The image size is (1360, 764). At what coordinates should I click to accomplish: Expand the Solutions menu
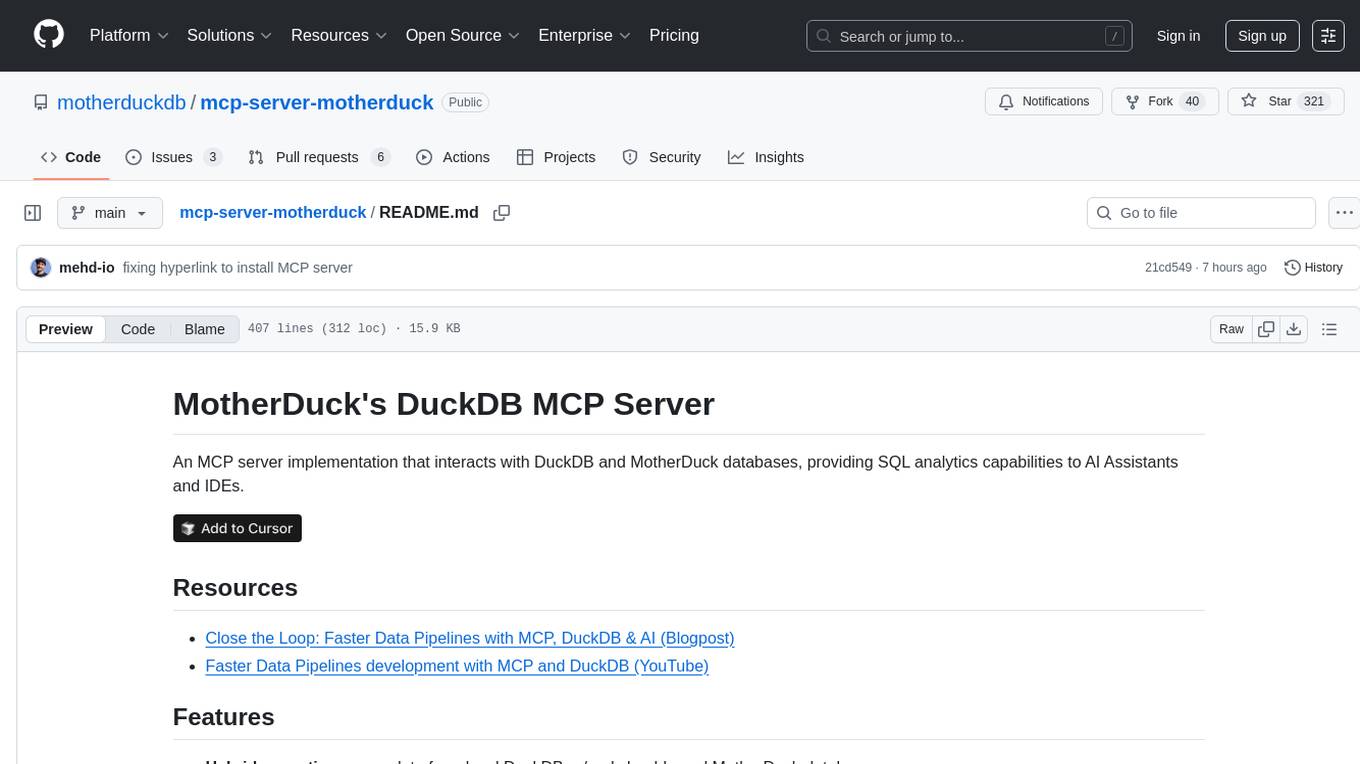[x=230, y=35]
